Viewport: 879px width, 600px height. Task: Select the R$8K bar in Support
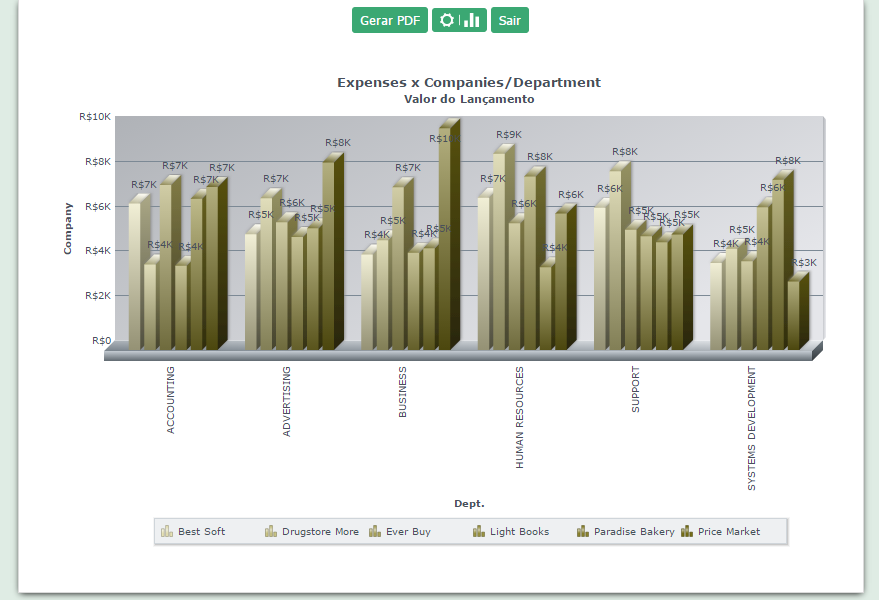pyautogui.click(x=616, y=260)
